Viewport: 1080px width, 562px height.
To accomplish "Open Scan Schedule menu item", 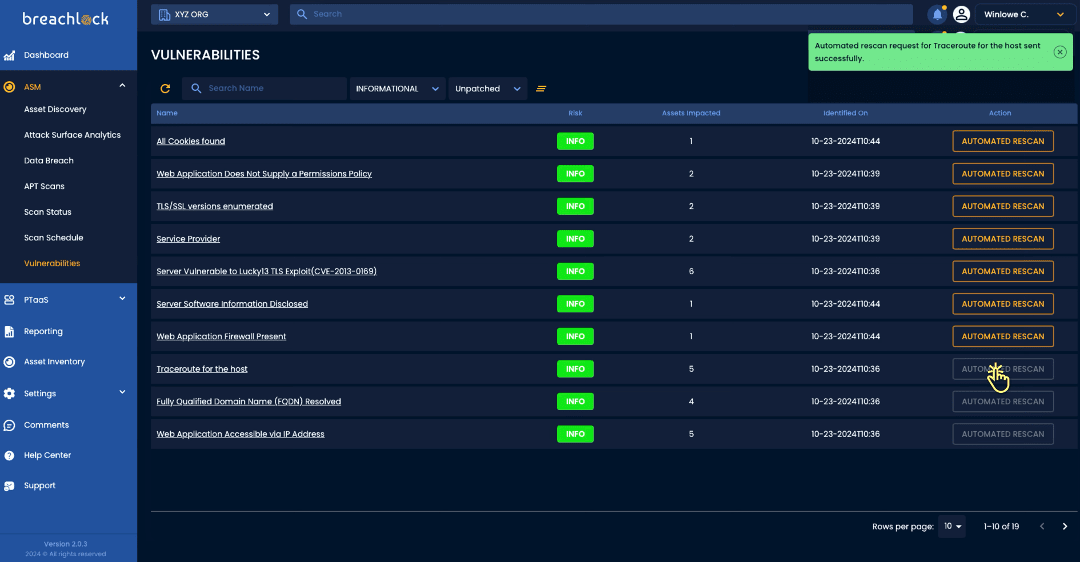I will pos(54,238).
